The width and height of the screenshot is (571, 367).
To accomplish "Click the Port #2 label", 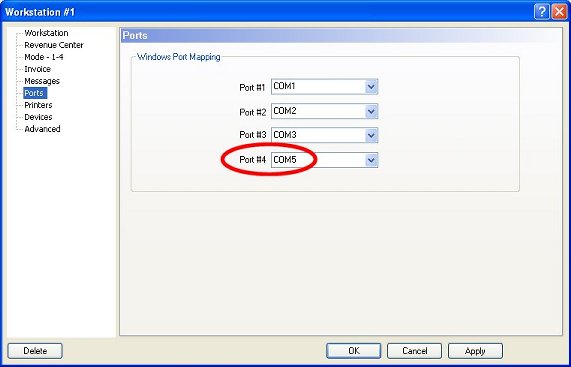I will point(252,112).
